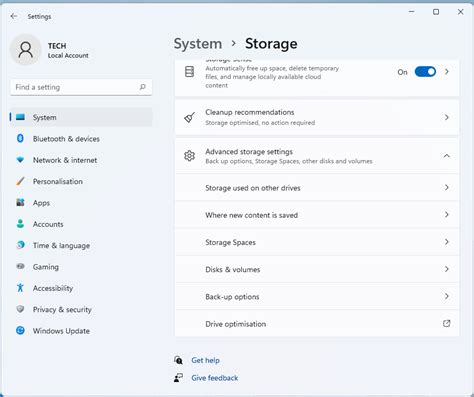The height and width of the screenshot is (397, 474).
Task: Open Drive optimisation row
Action: [x=317, y=324]
